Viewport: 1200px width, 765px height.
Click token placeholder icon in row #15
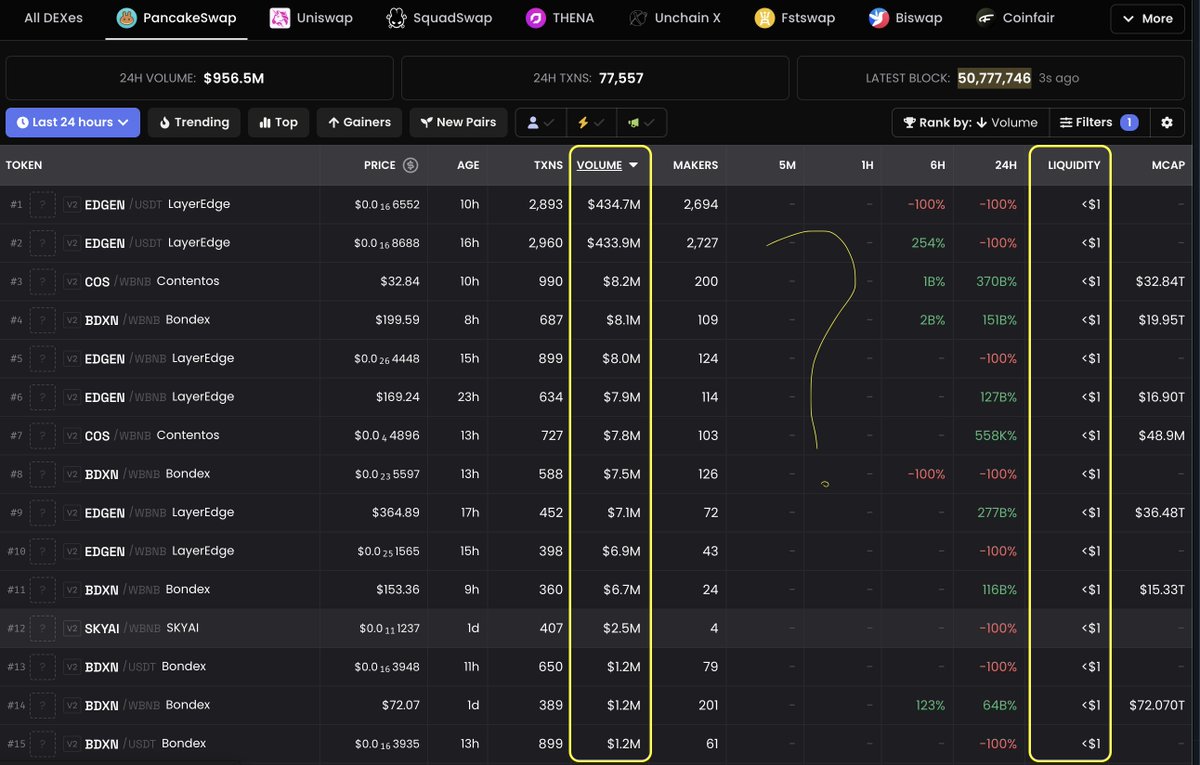43,744
